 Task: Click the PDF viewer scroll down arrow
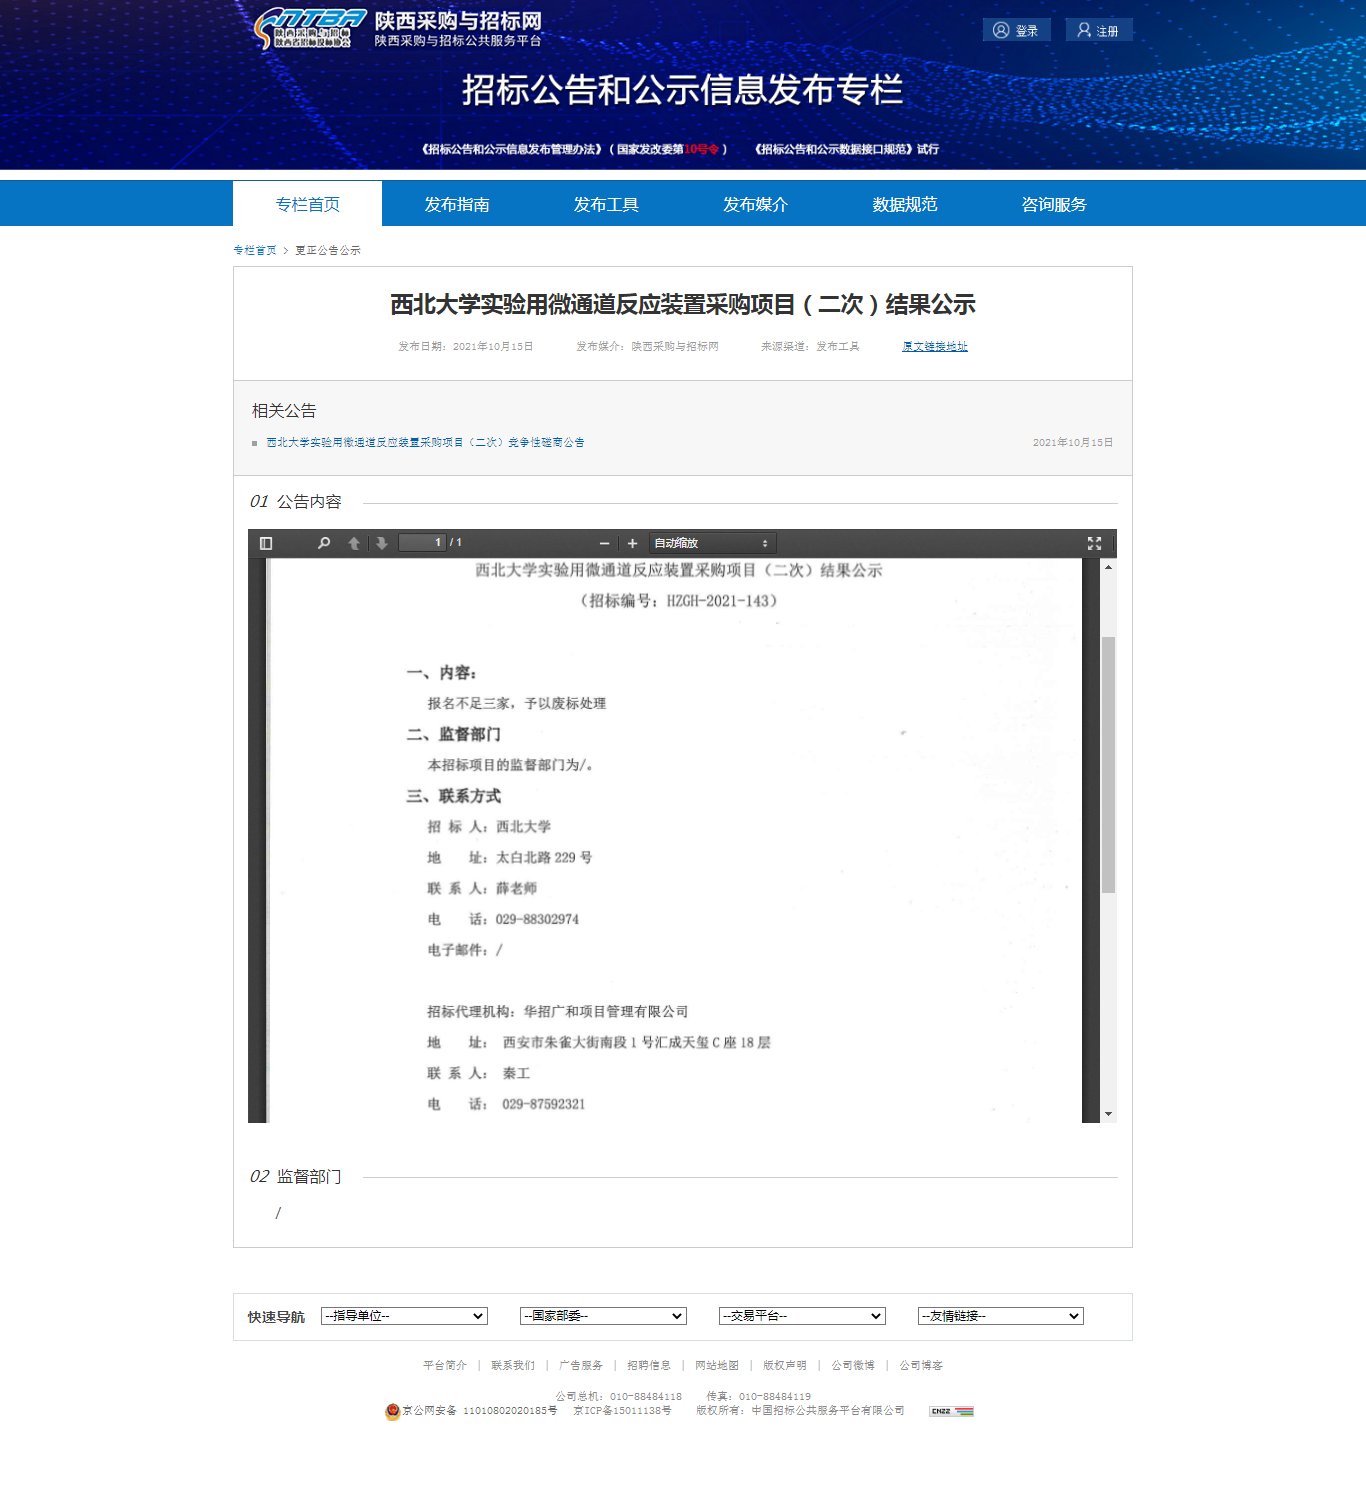[1108, 1113]
